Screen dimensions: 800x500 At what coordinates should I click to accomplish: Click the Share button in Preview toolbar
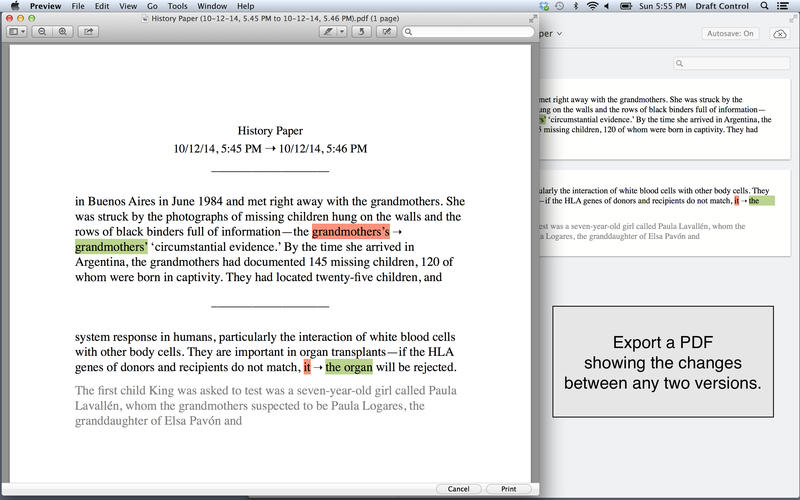click(88, 32)
